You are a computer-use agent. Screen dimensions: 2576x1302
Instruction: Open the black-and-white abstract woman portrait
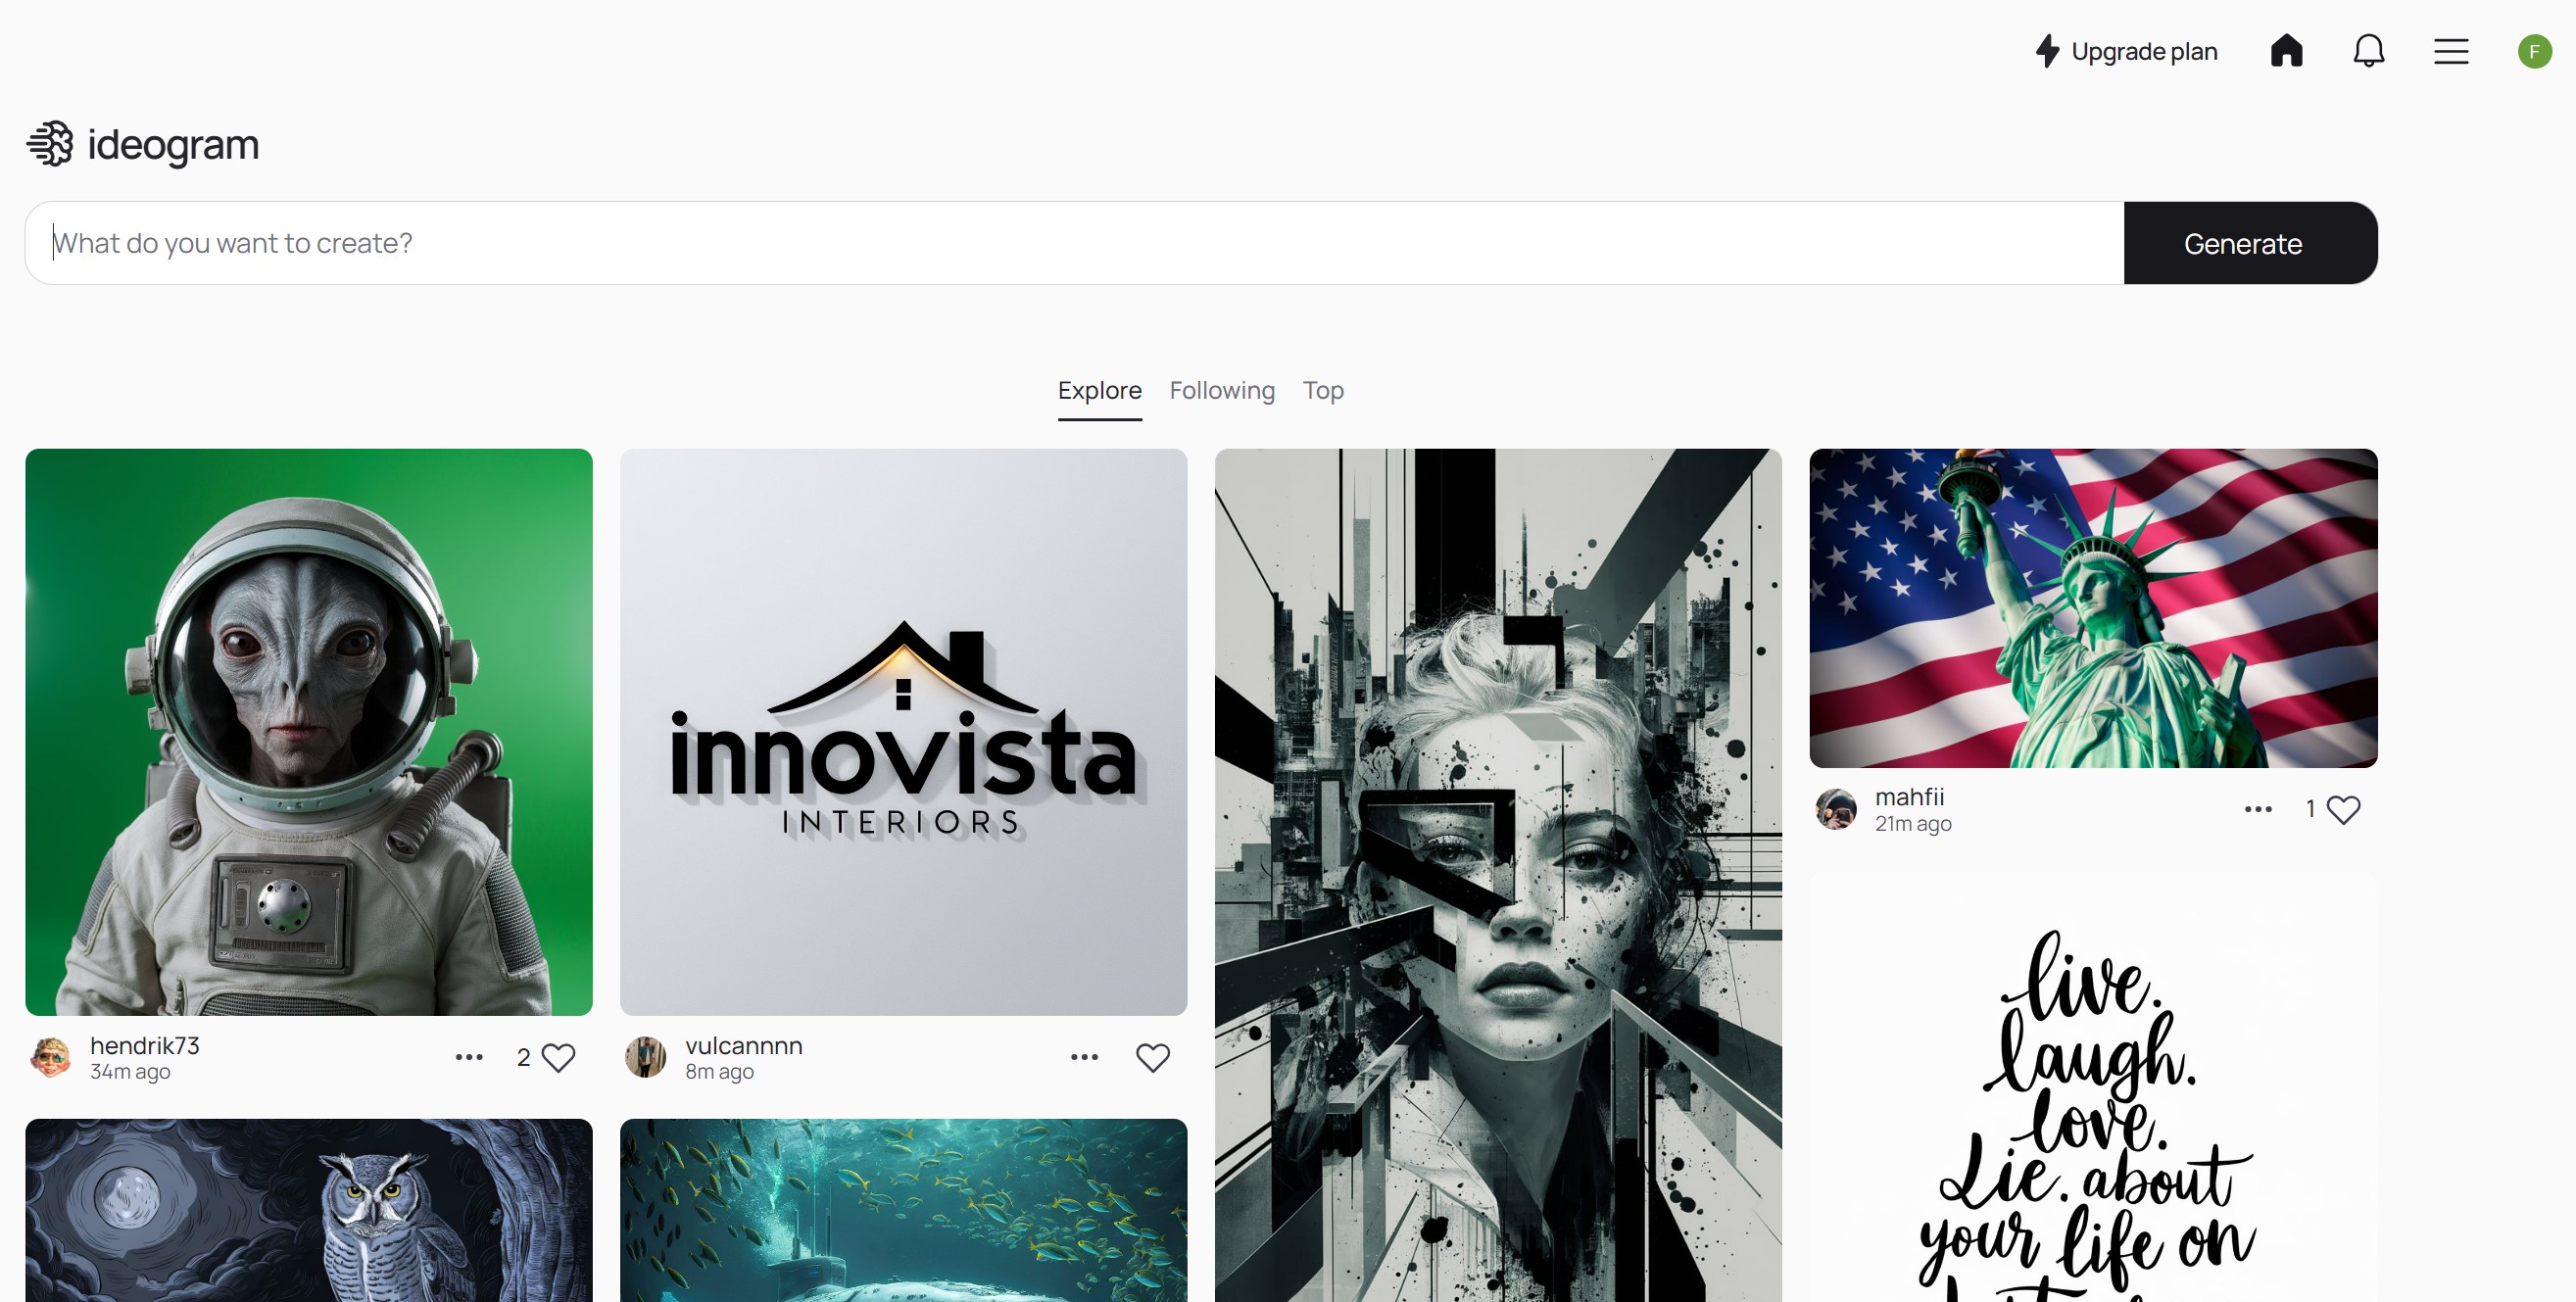[x=1498, y=875]
